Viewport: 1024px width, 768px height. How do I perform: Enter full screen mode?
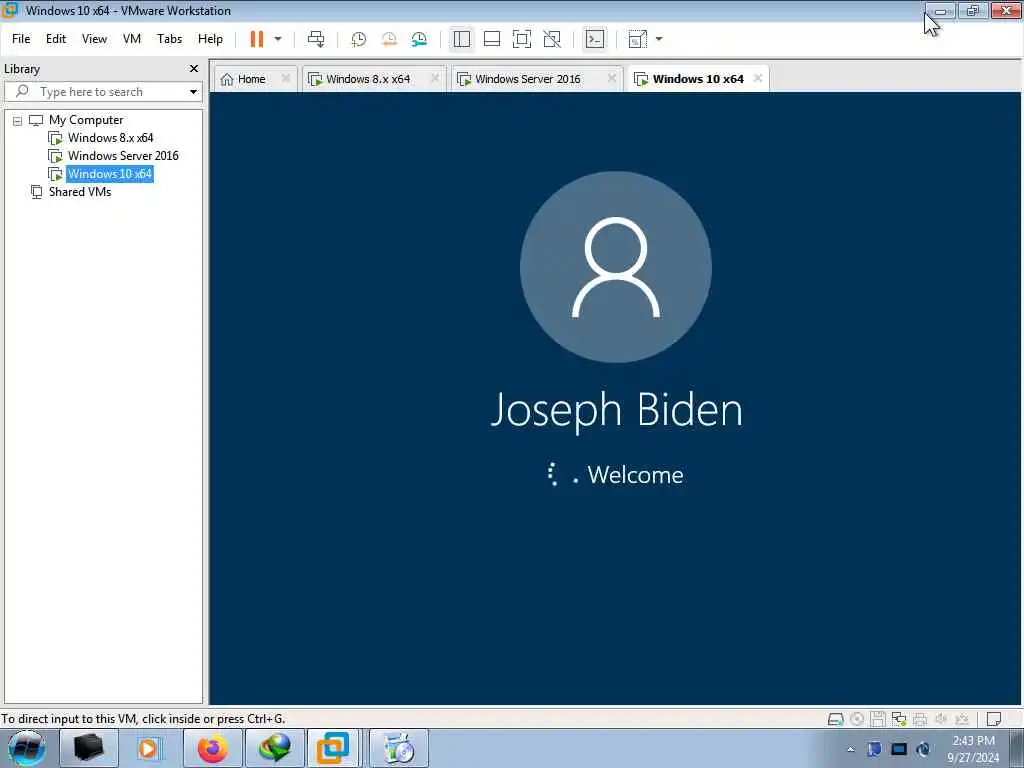(x=522, y=39)
